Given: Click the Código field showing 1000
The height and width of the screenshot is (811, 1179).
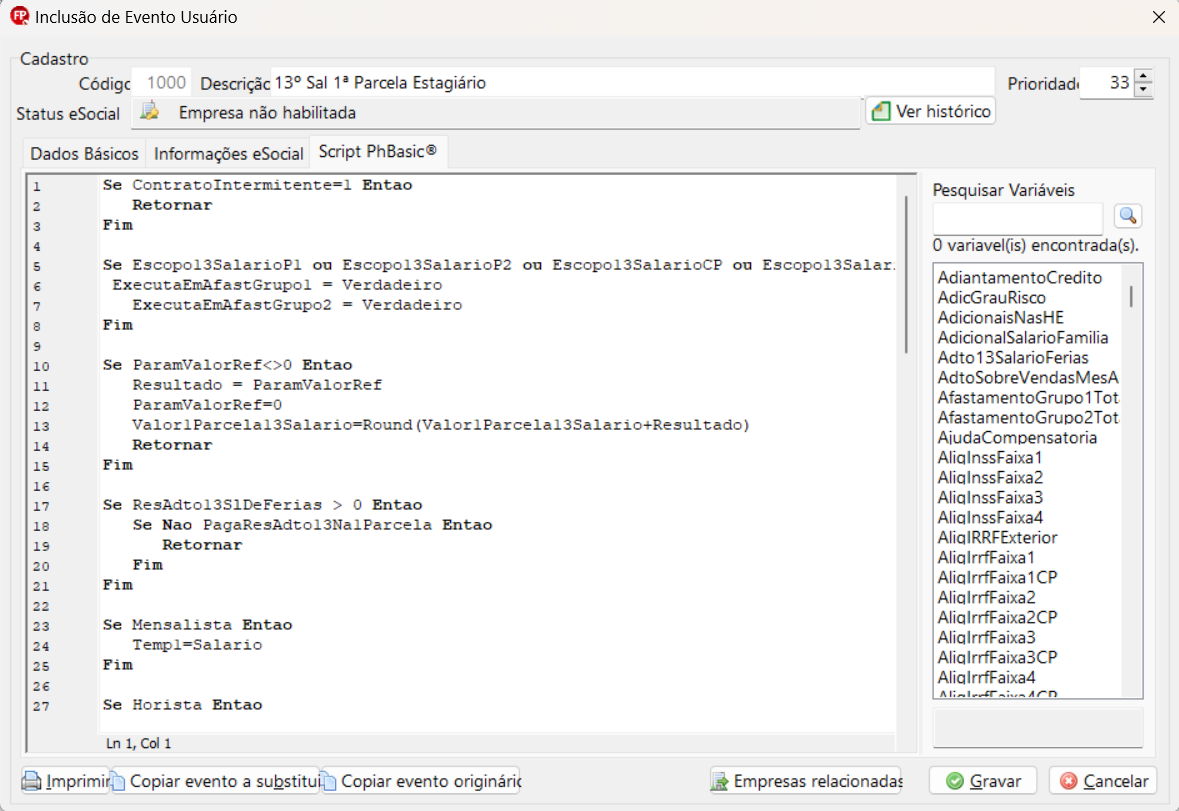Looking at the screenshot, I should pos(161,83).
